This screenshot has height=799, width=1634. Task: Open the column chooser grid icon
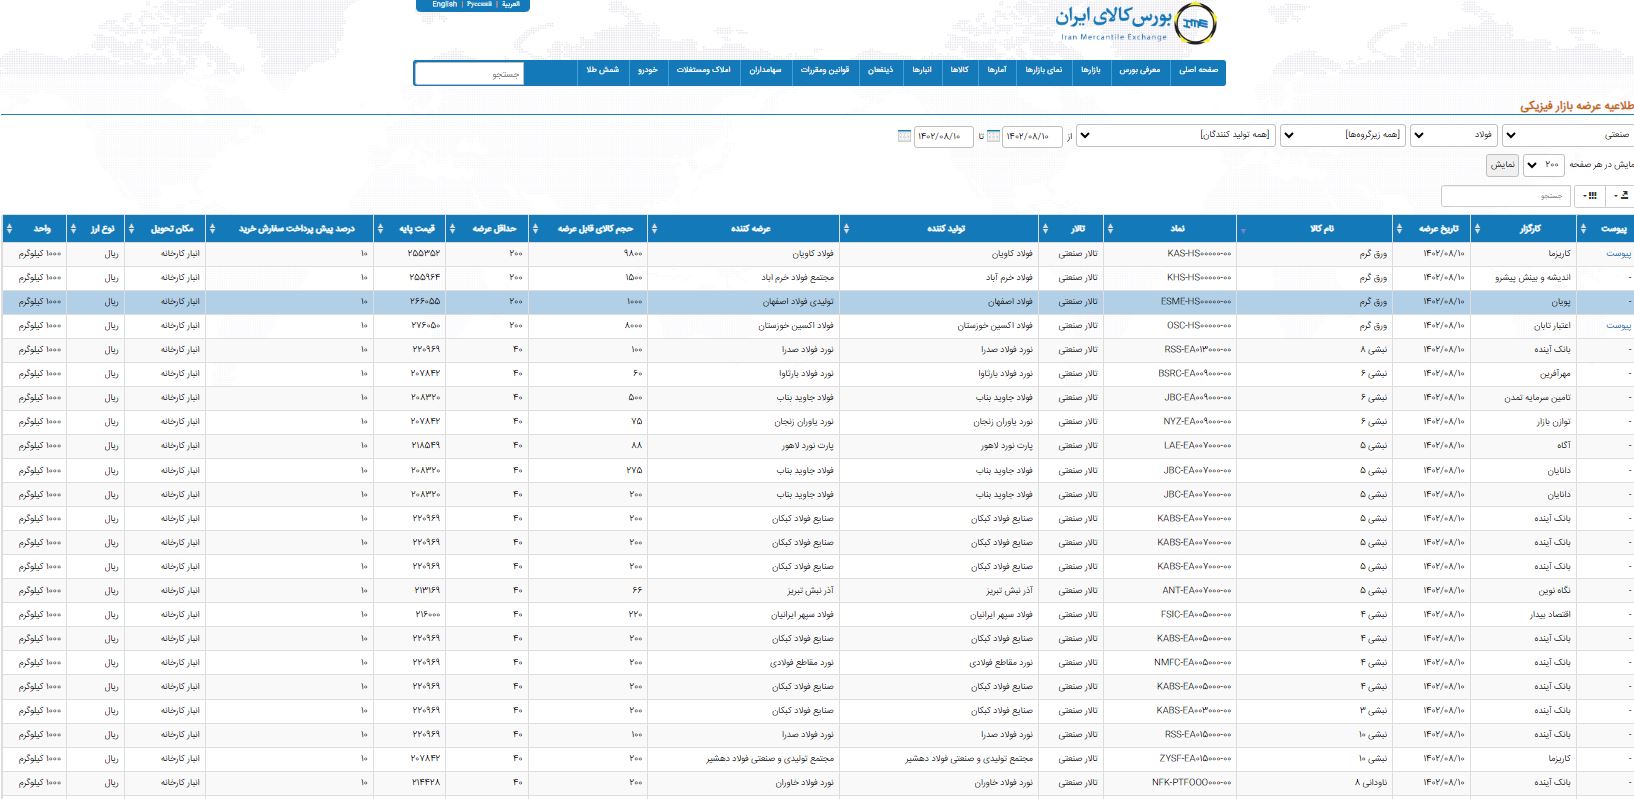point(1591,196)
